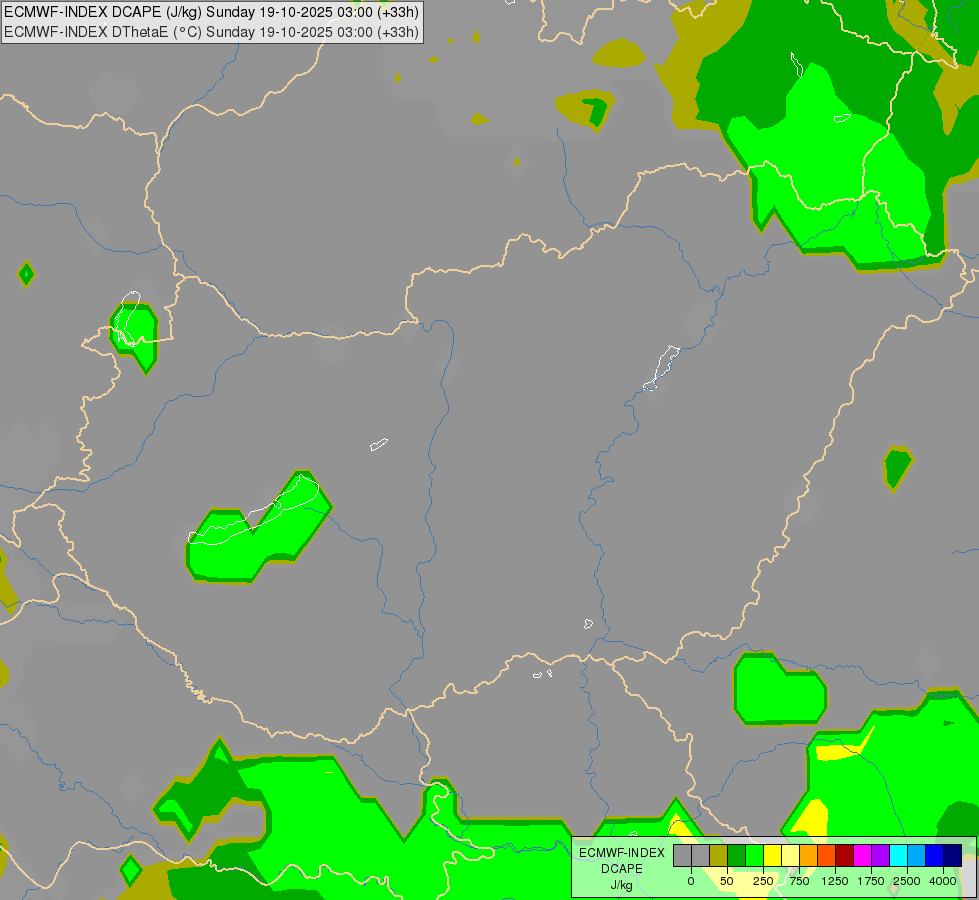The image size is (979, 900).
Task: Select the dark red legend swatch
Action: point(845,855)
